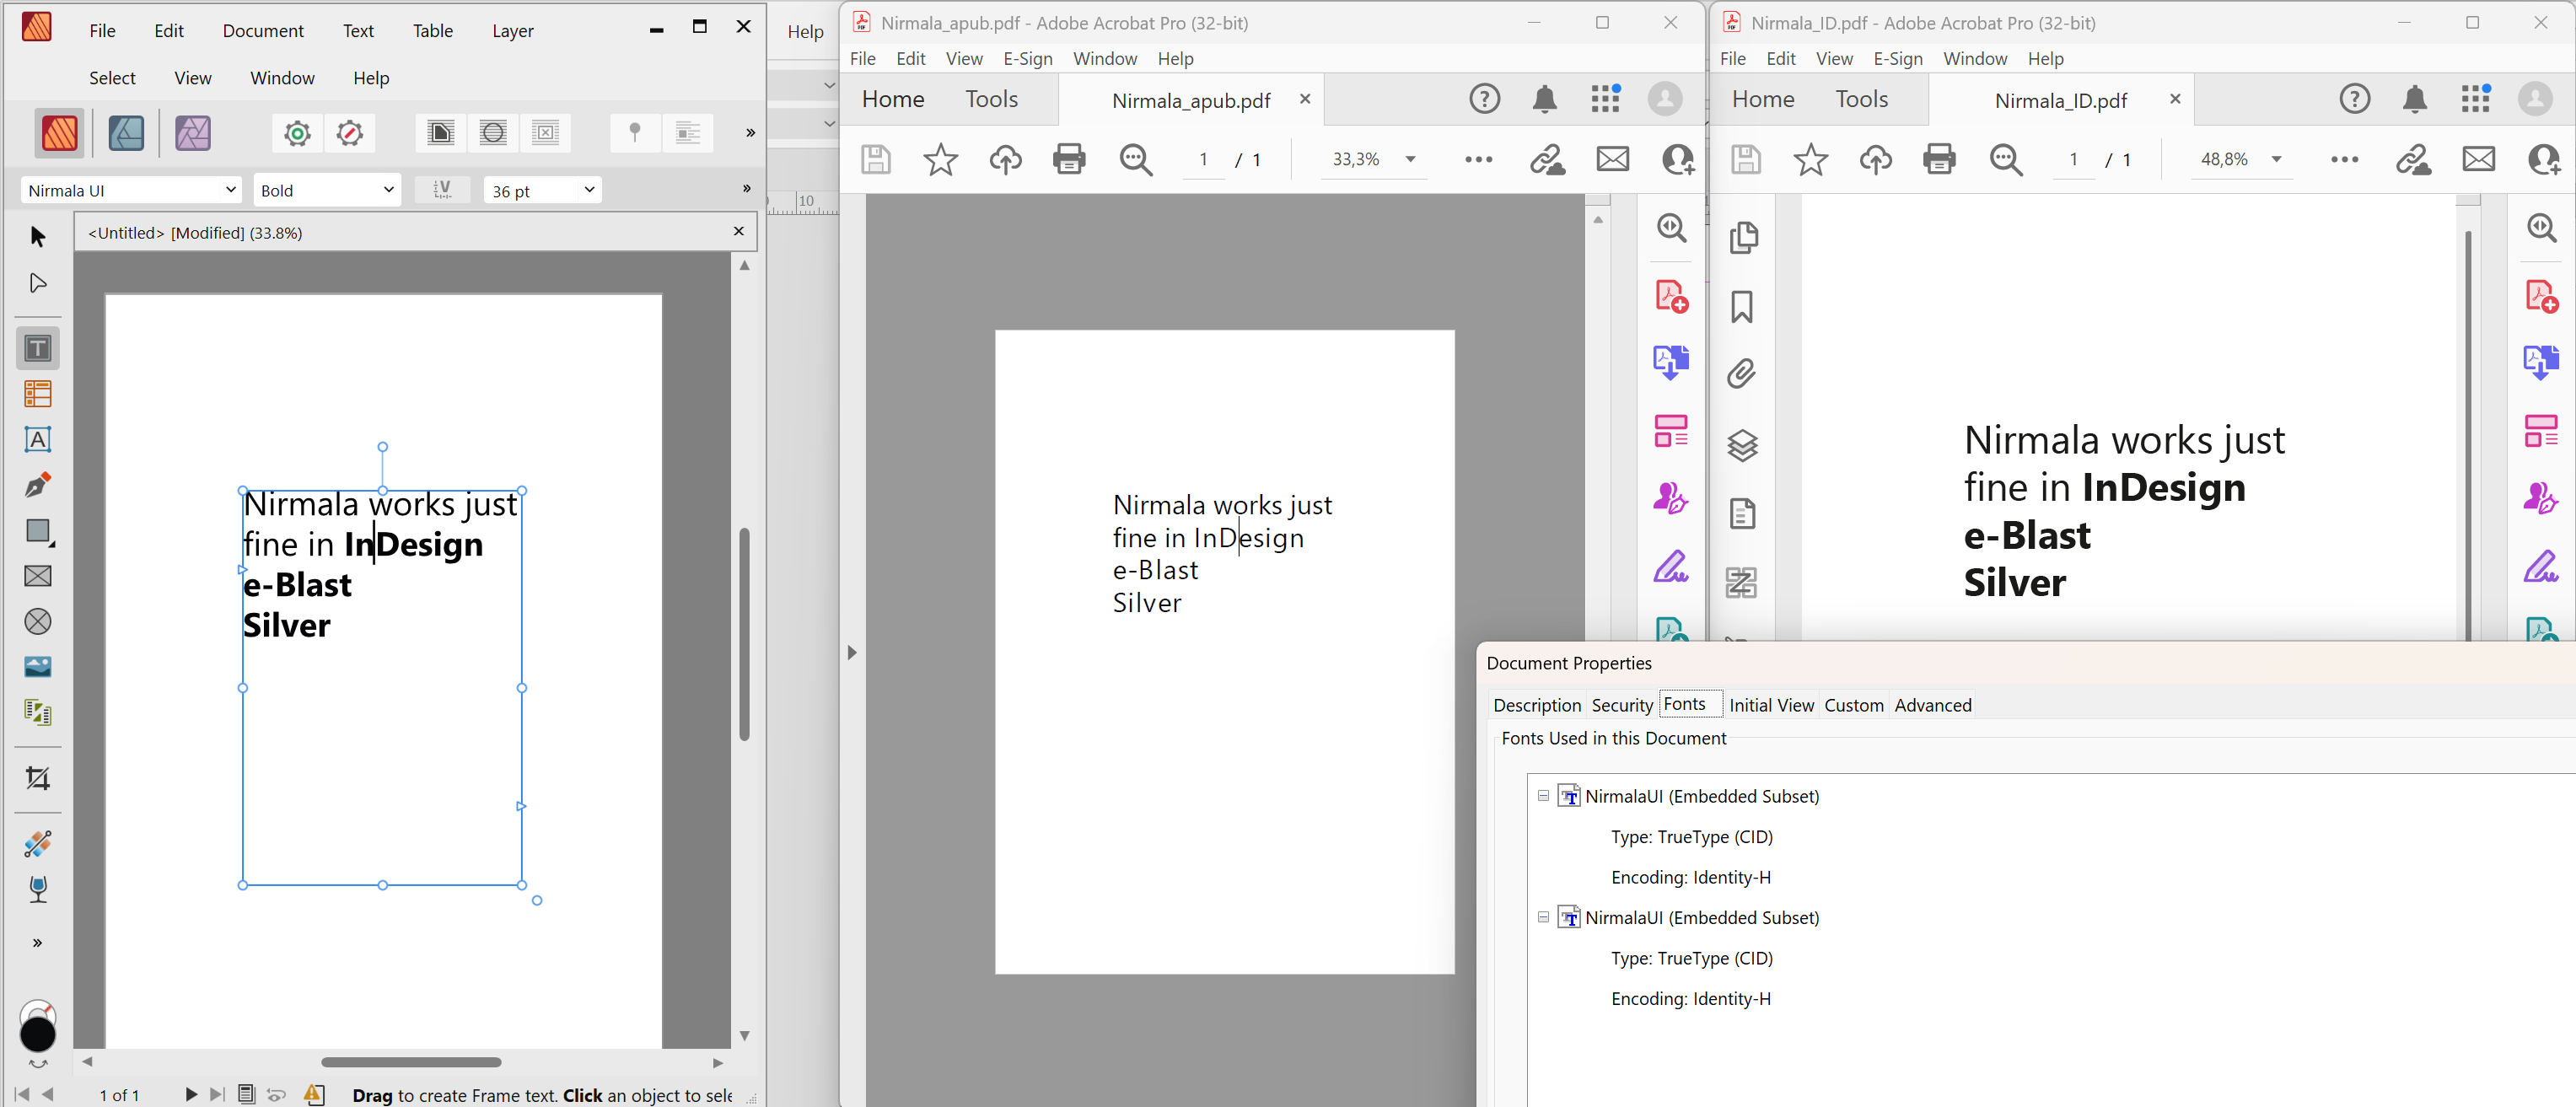Screen dimensions: 2576x1107
Task: Select the Artistic Text tool
Action: tap(38, 440)
